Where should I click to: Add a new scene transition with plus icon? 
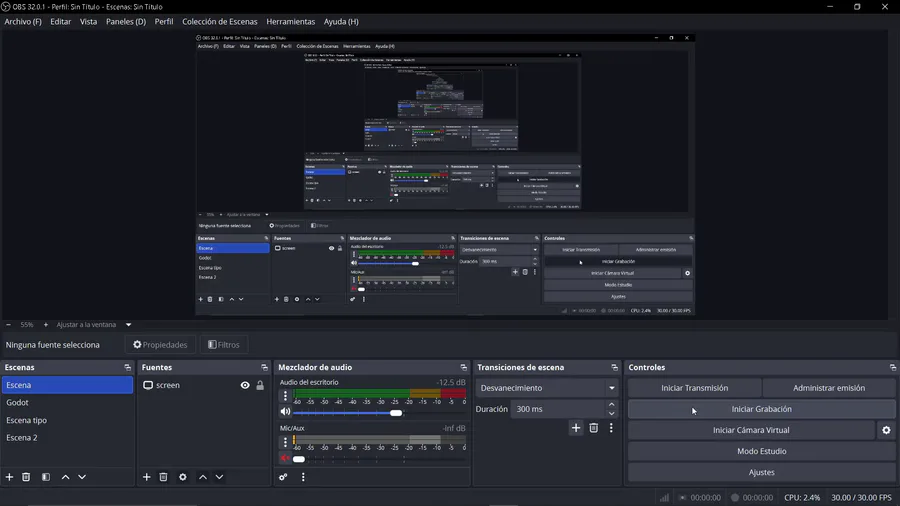pyautogui.click(x=576, y=428)
